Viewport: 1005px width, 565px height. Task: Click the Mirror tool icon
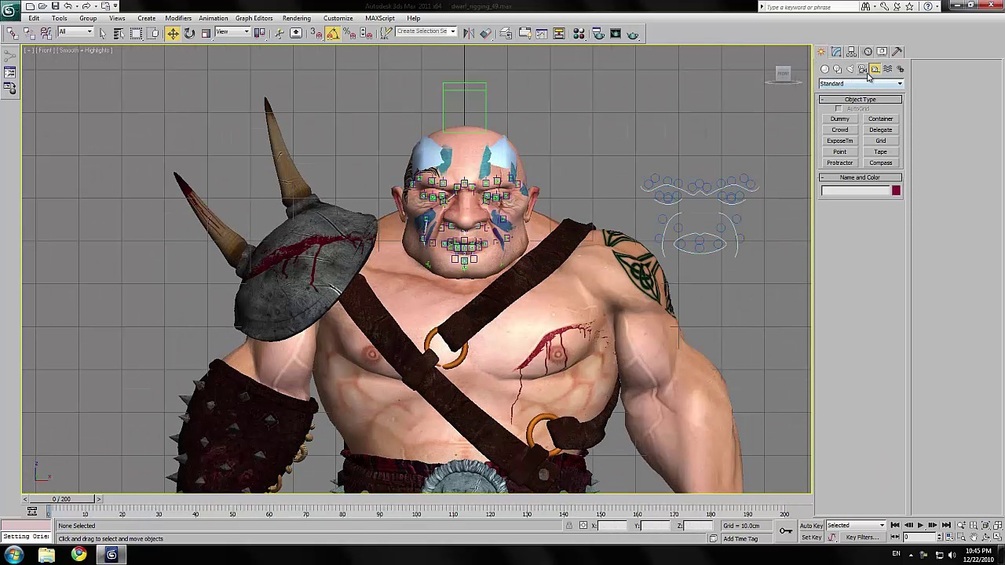point(469,33)
